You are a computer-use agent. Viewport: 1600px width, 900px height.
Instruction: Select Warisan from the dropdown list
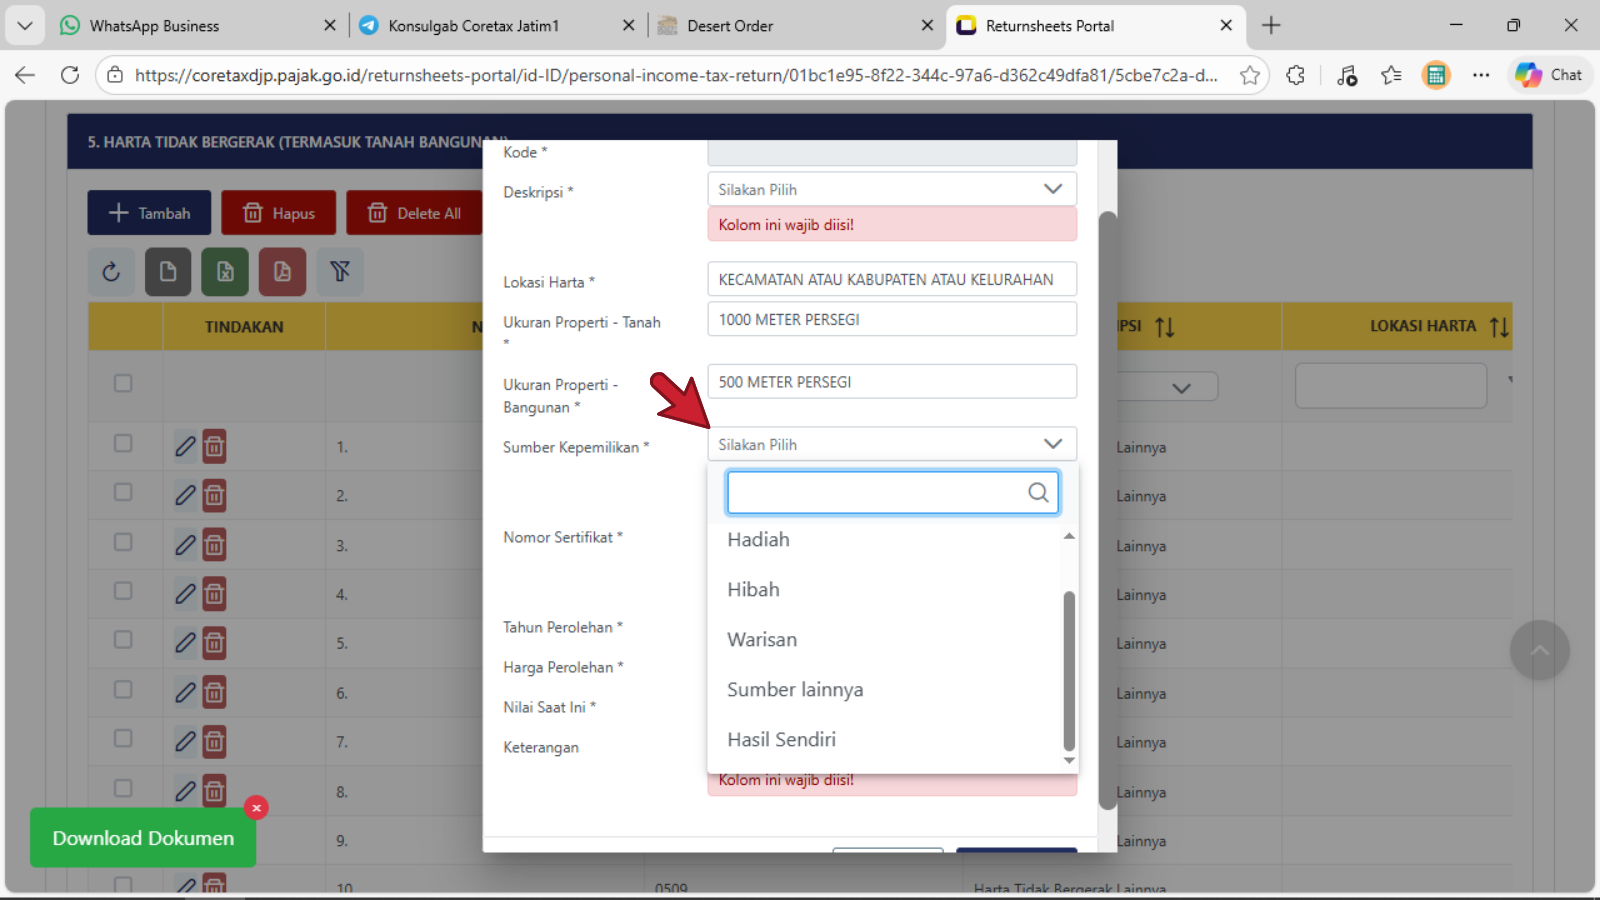762,640
